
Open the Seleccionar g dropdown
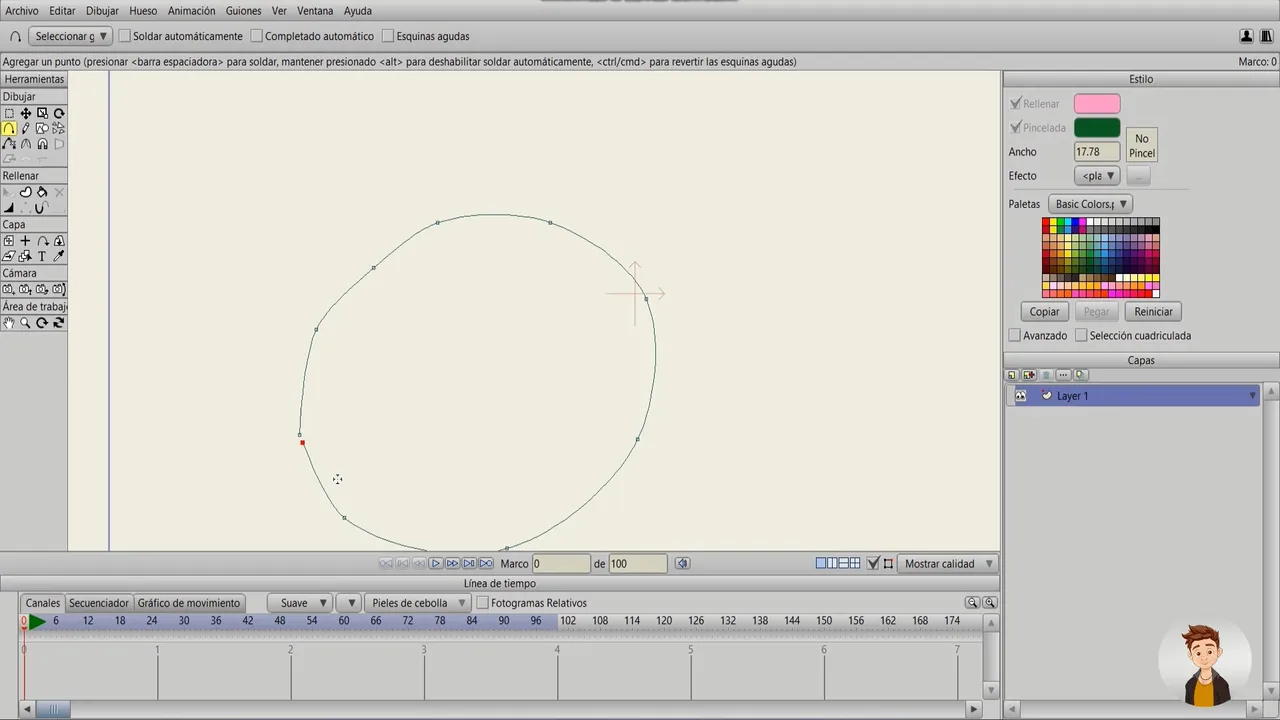coord(68,36)
